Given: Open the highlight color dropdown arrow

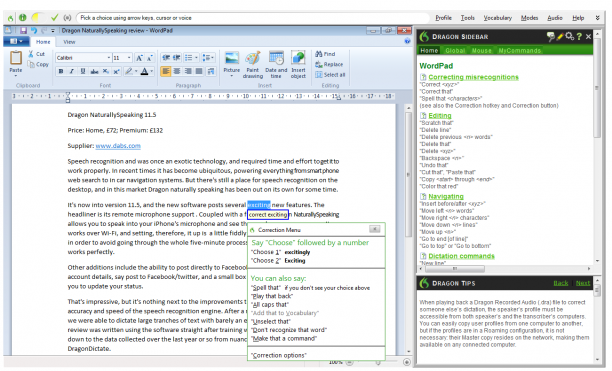Looking at the screenshot, I should tap(136, 71).
